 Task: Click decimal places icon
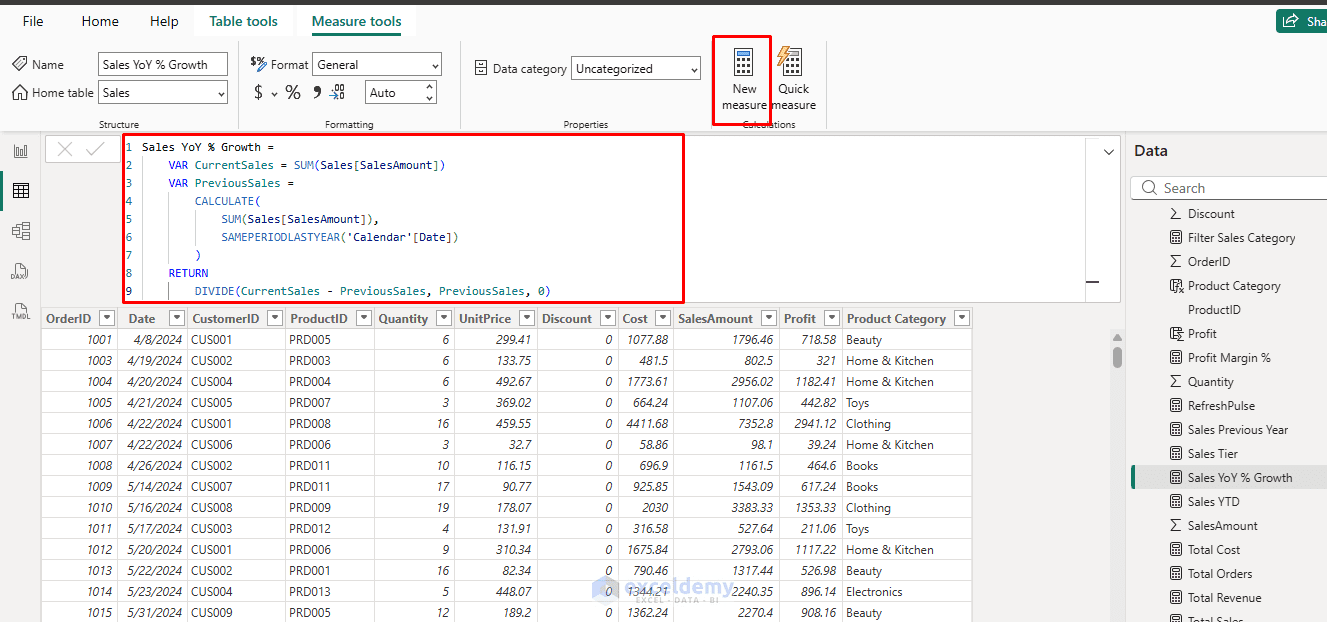click(338, 92)
